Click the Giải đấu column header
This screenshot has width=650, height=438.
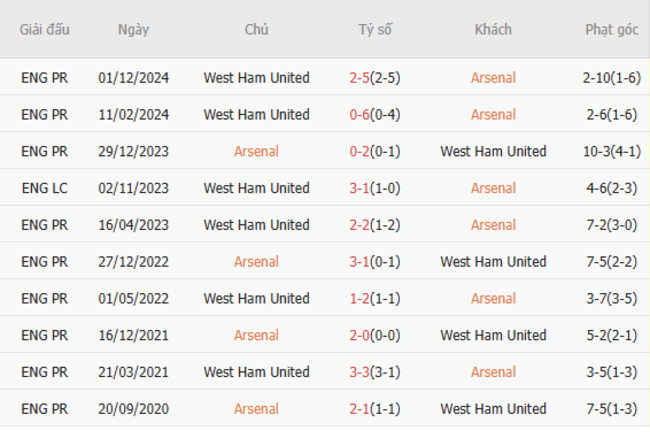[45, 30]
